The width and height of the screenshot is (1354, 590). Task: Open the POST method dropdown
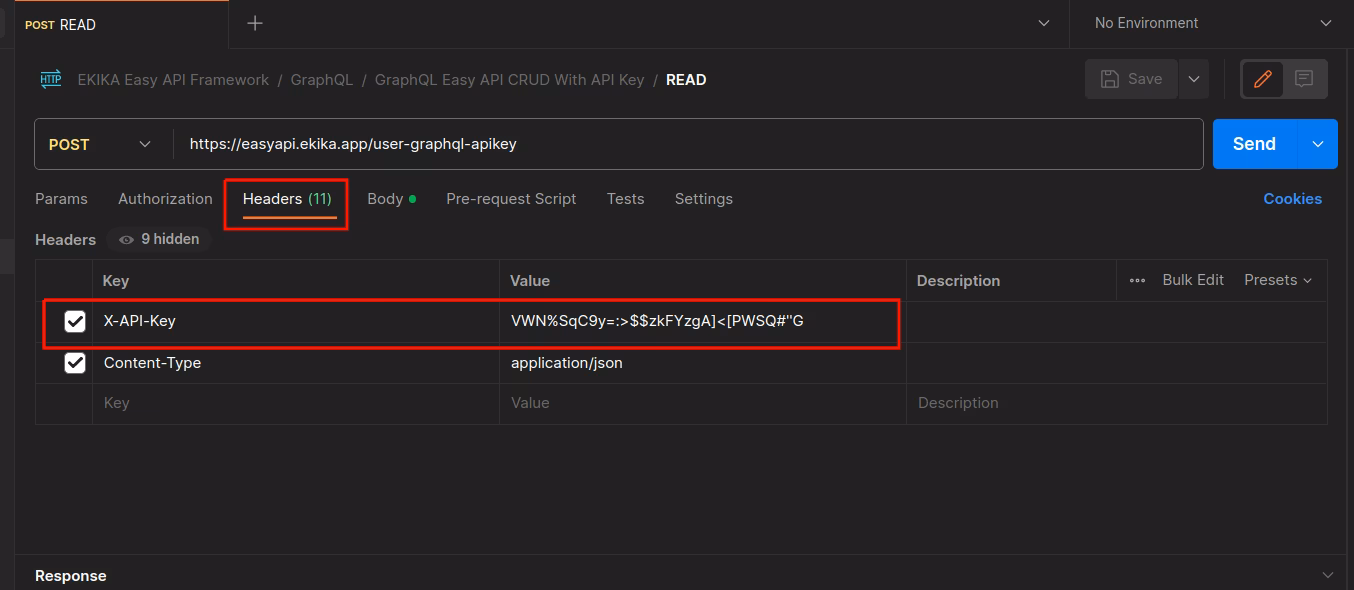[101, 144]
